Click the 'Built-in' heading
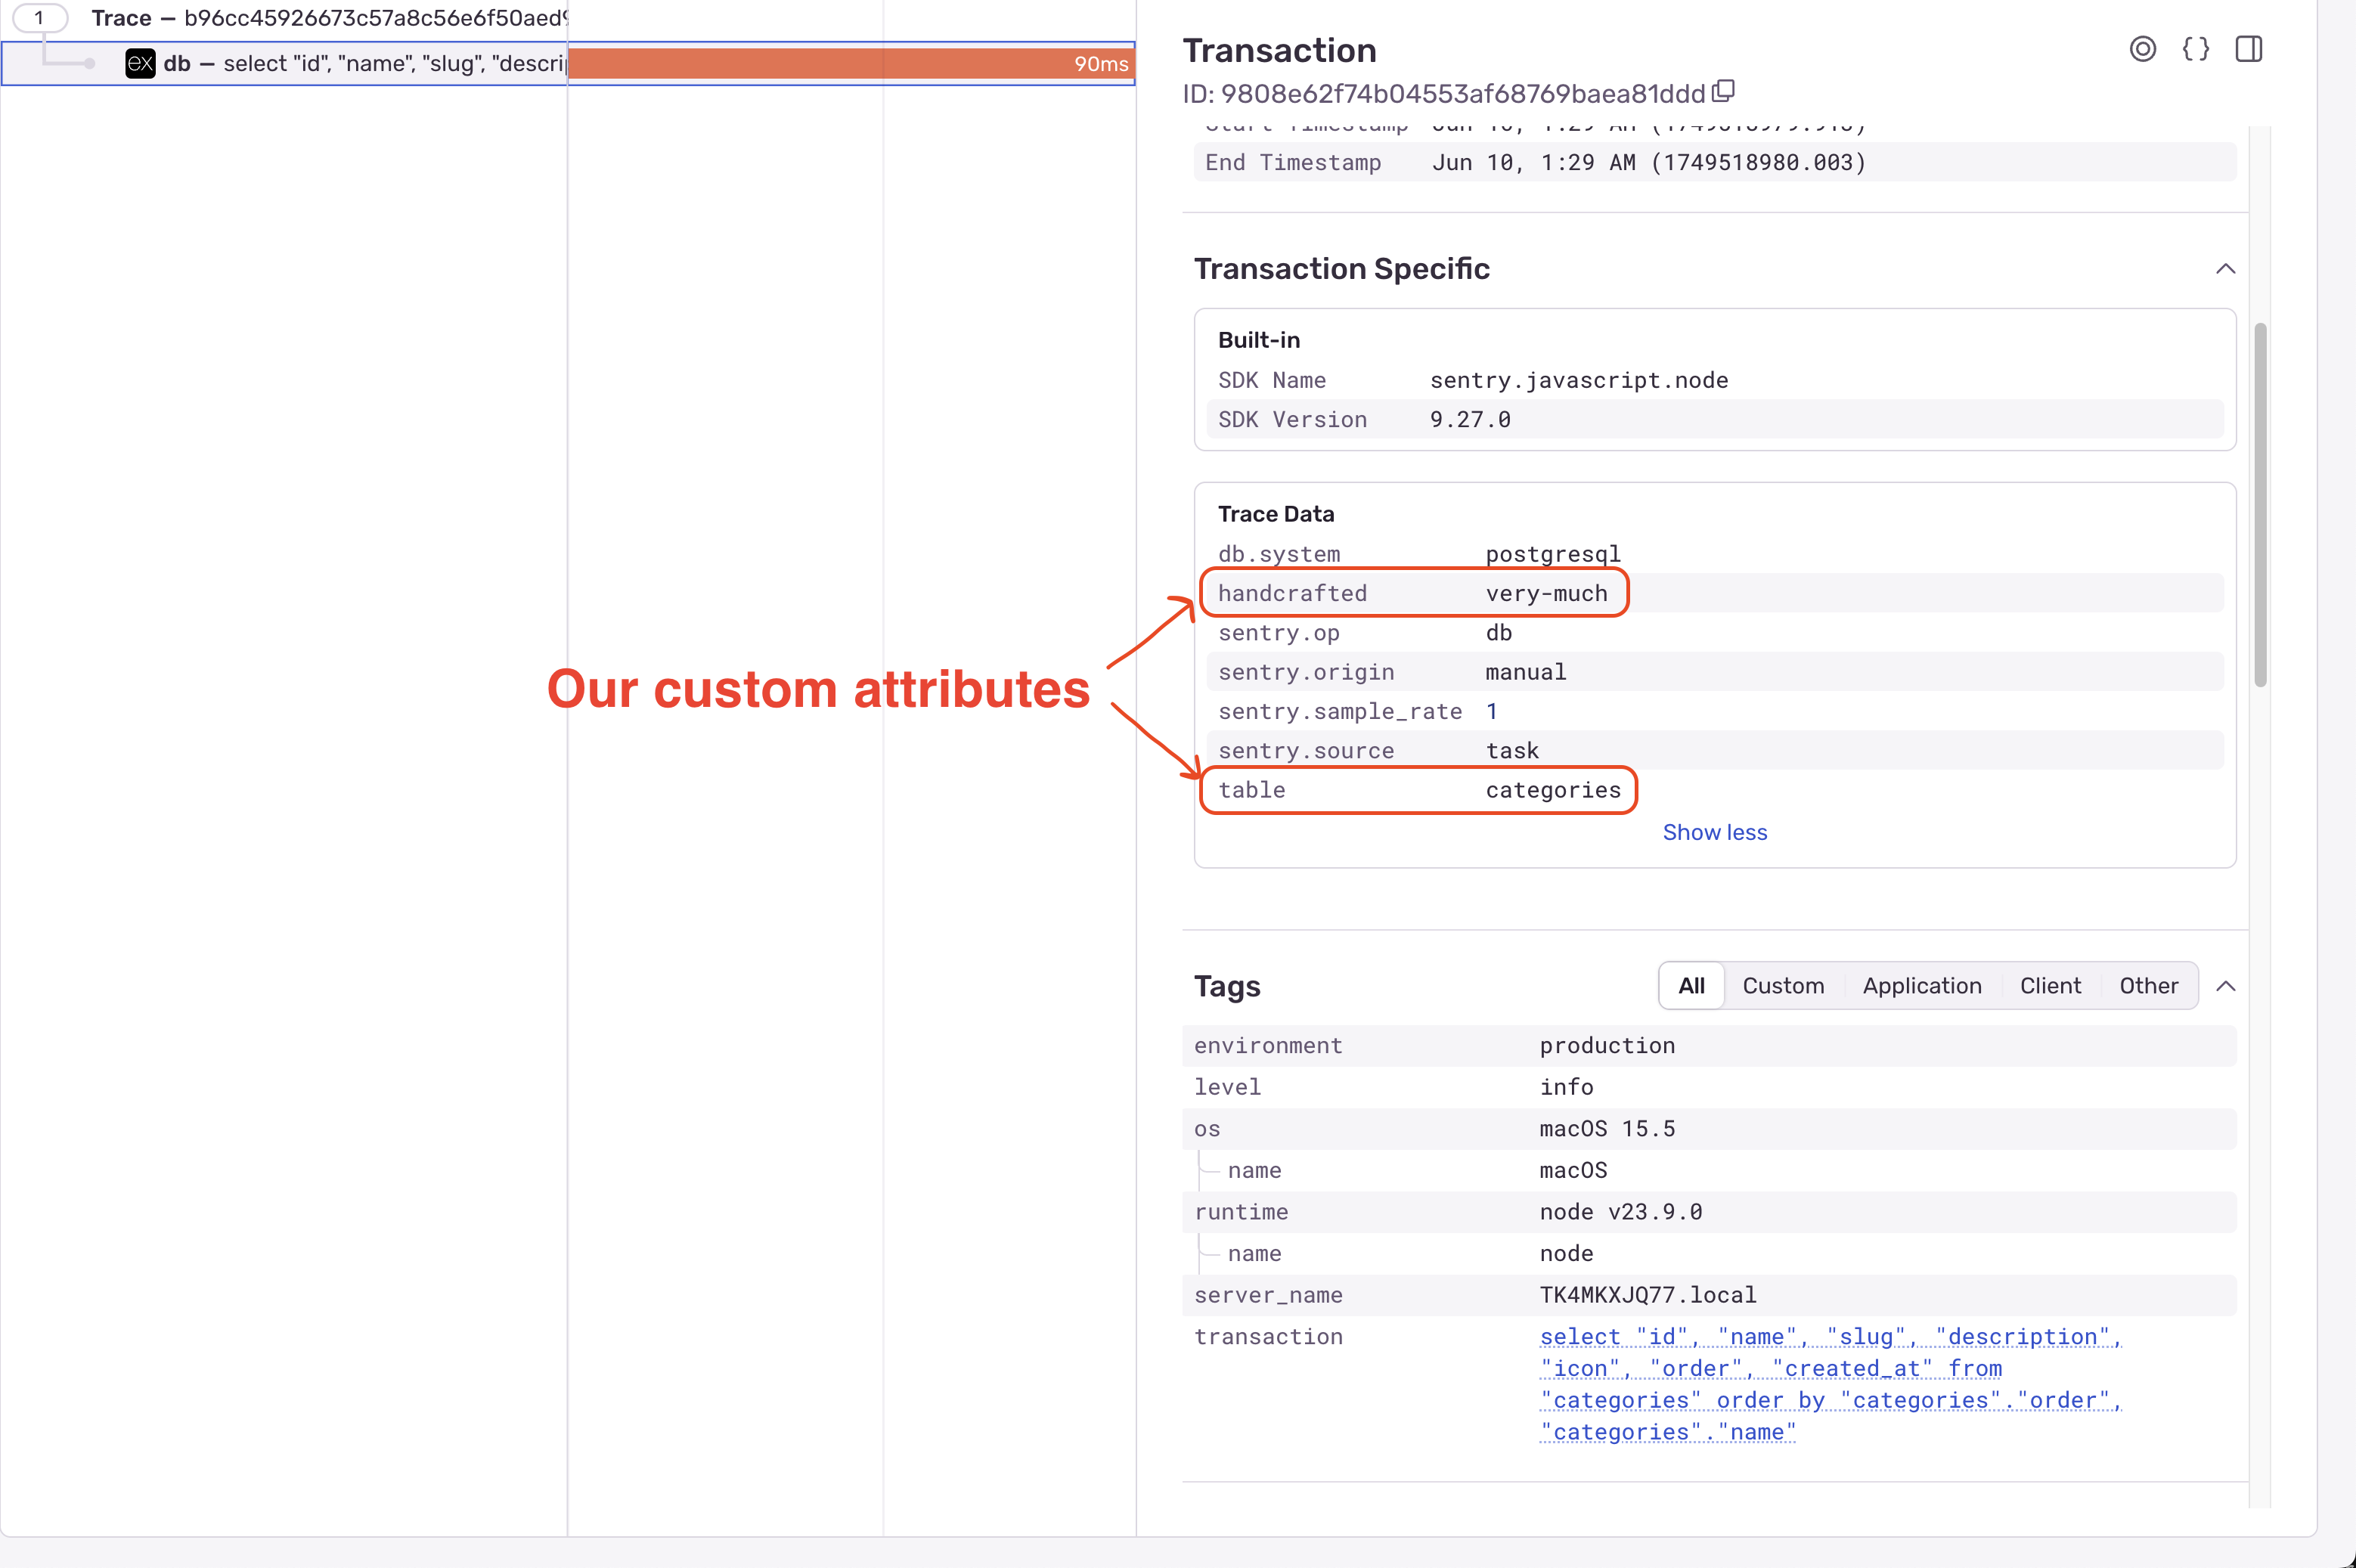Screen dimensions: 2356x1568 (1258, 340)
